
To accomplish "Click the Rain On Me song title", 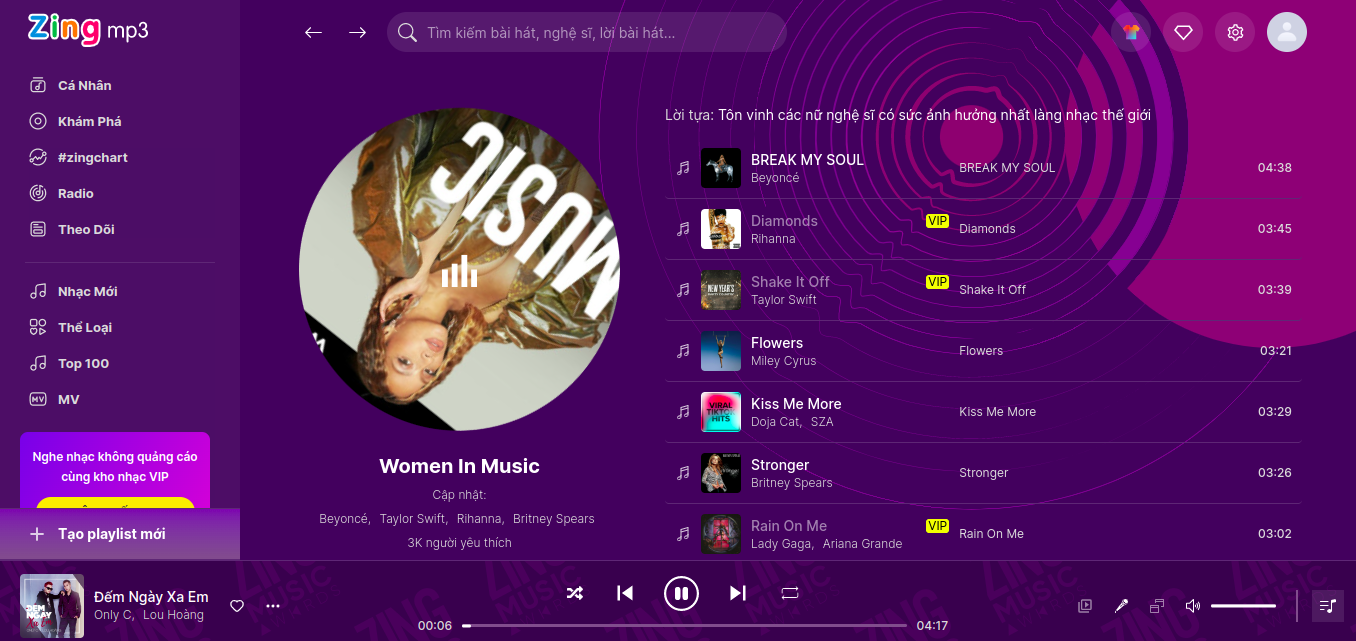I will pyautogui.click(x=789, y=526).
